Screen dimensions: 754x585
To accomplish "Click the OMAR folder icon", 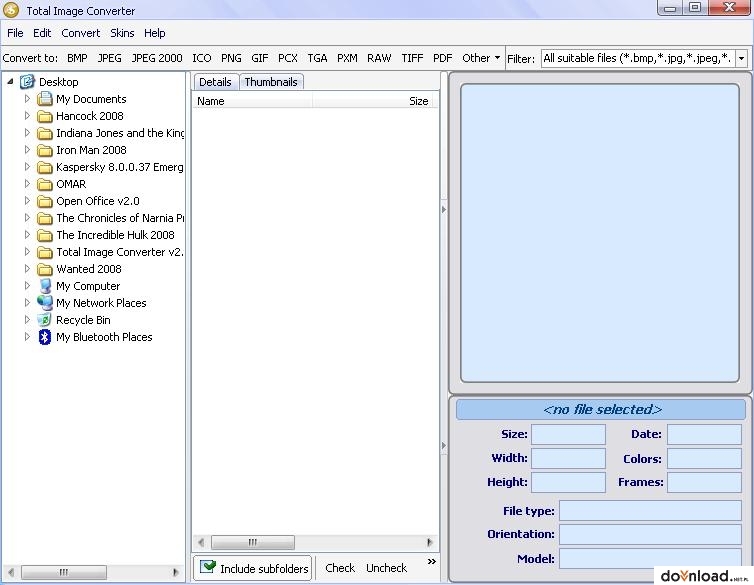I will point(45,184).
